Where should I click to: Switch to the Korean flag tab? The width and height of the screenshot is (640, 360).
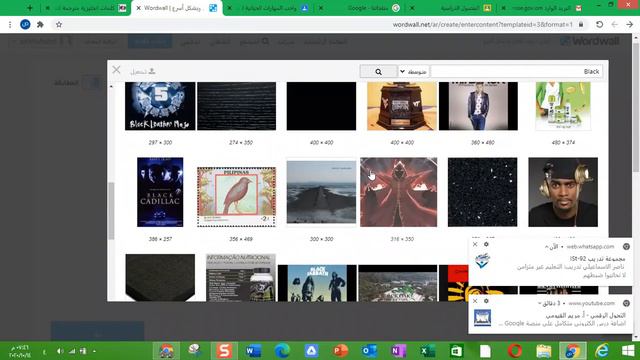coord(86,8)
